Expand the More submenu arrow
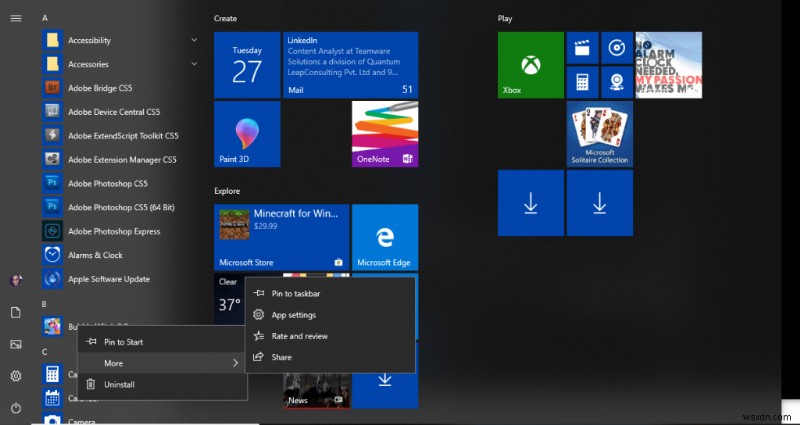 [235, 363]
